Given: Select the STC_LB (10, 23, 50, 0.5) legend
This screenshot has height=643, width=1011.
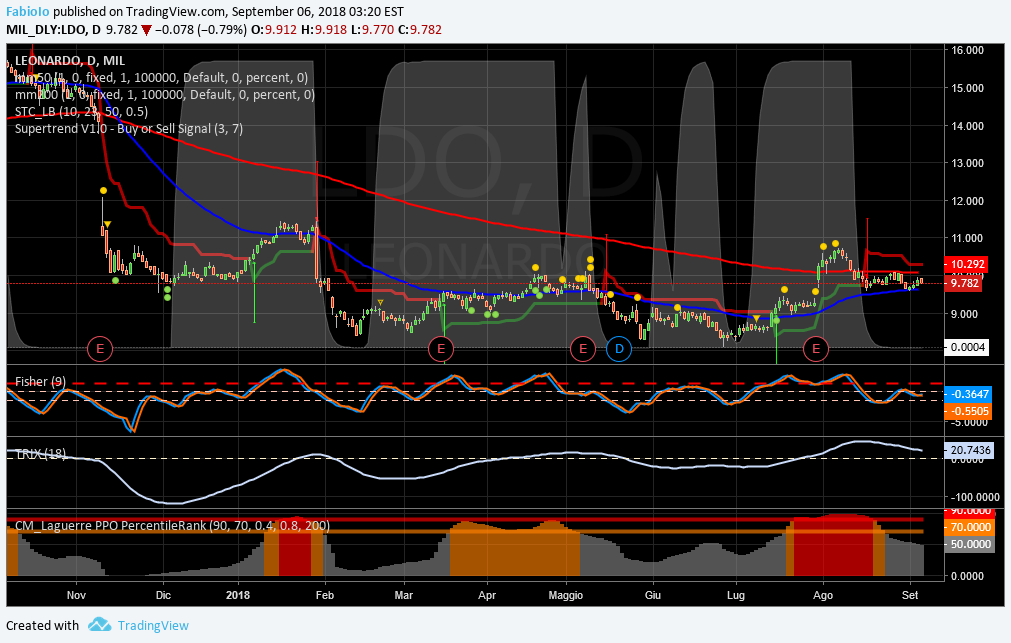Looking at the screenshot, I should 81,112.
